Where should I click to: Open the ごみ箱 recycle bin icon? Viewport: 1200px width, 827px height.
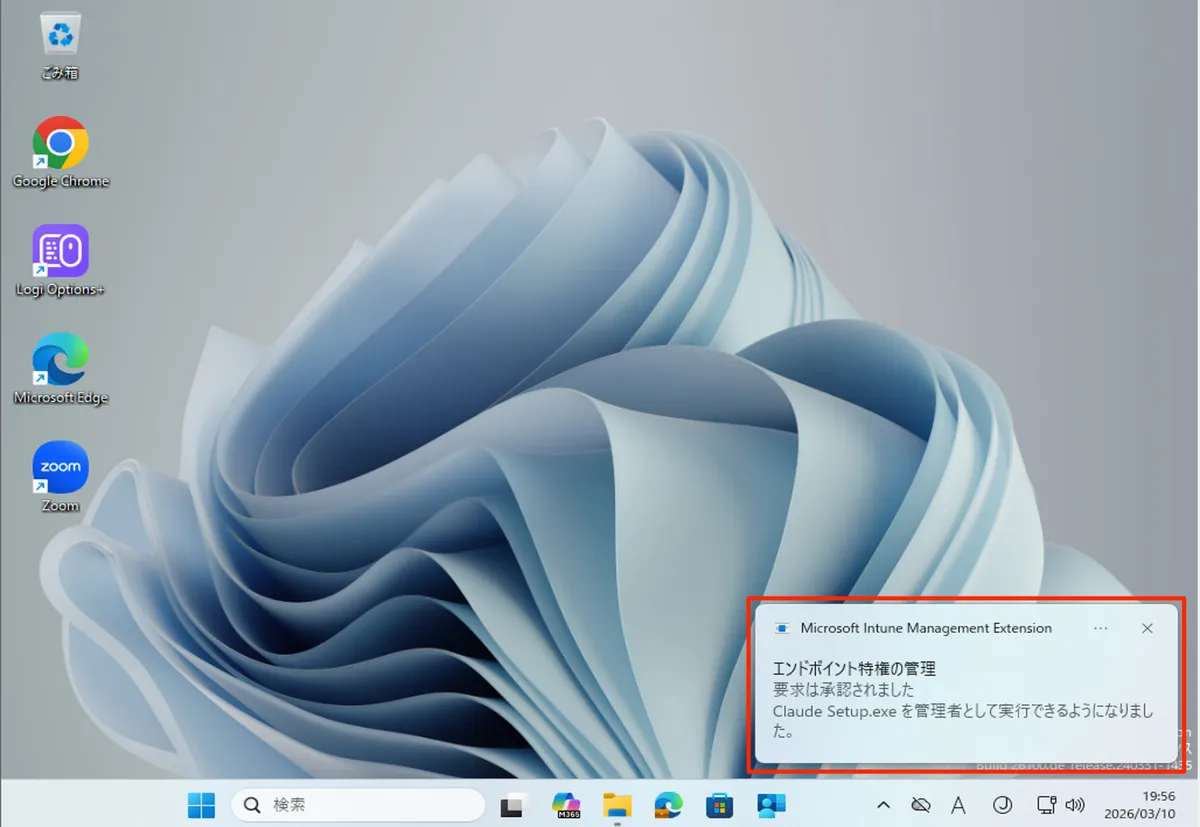click(x=60, y=46)
